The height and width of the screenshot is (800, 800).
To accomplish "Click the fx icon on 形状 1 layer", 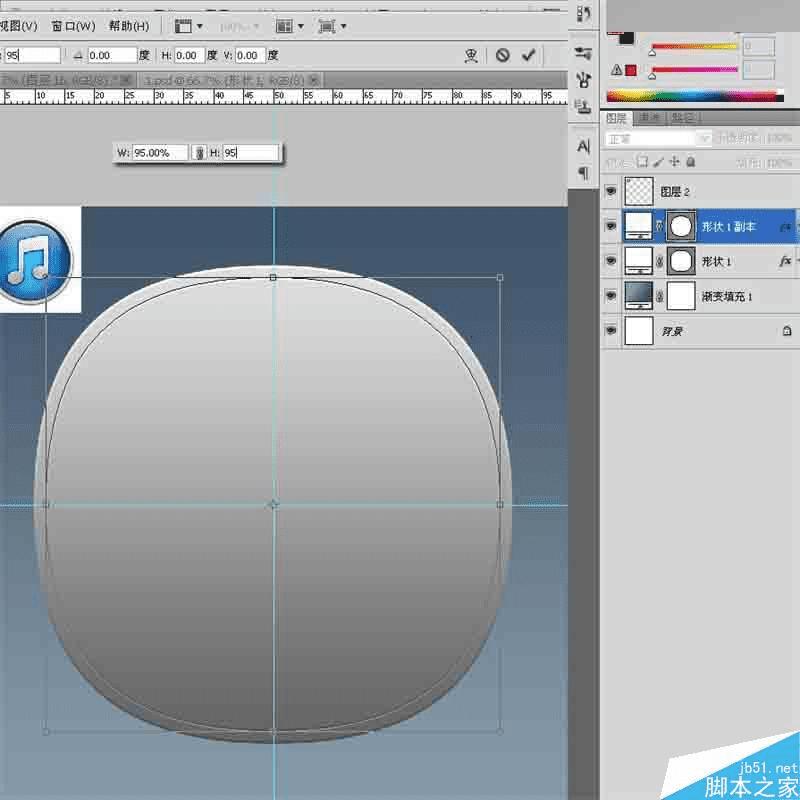I will [x=785, y=261].
